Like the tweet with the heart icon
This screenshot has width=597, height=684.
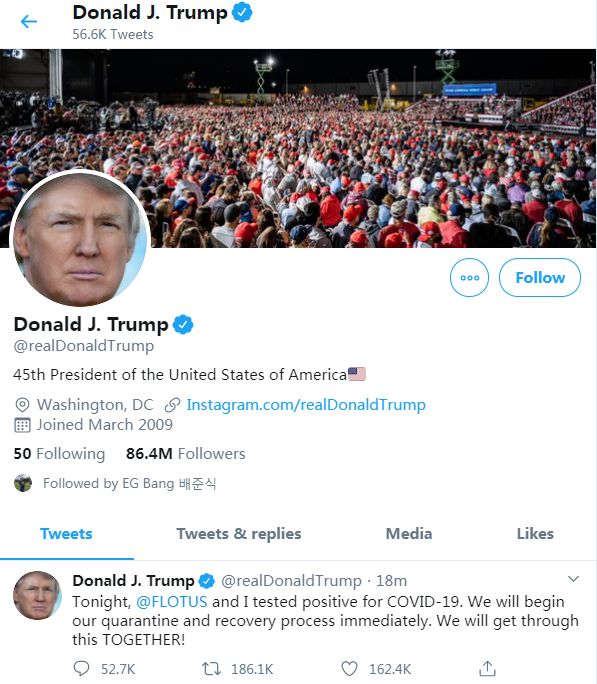click(x=349, y=668)
